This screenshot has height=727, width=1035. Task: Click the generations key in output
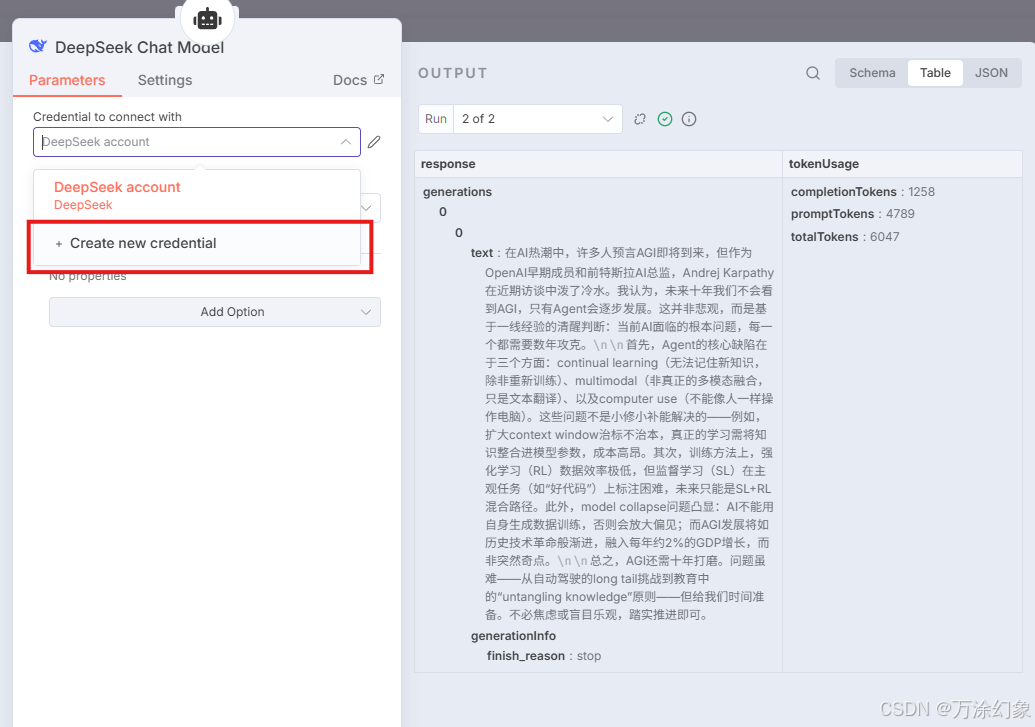457,191
